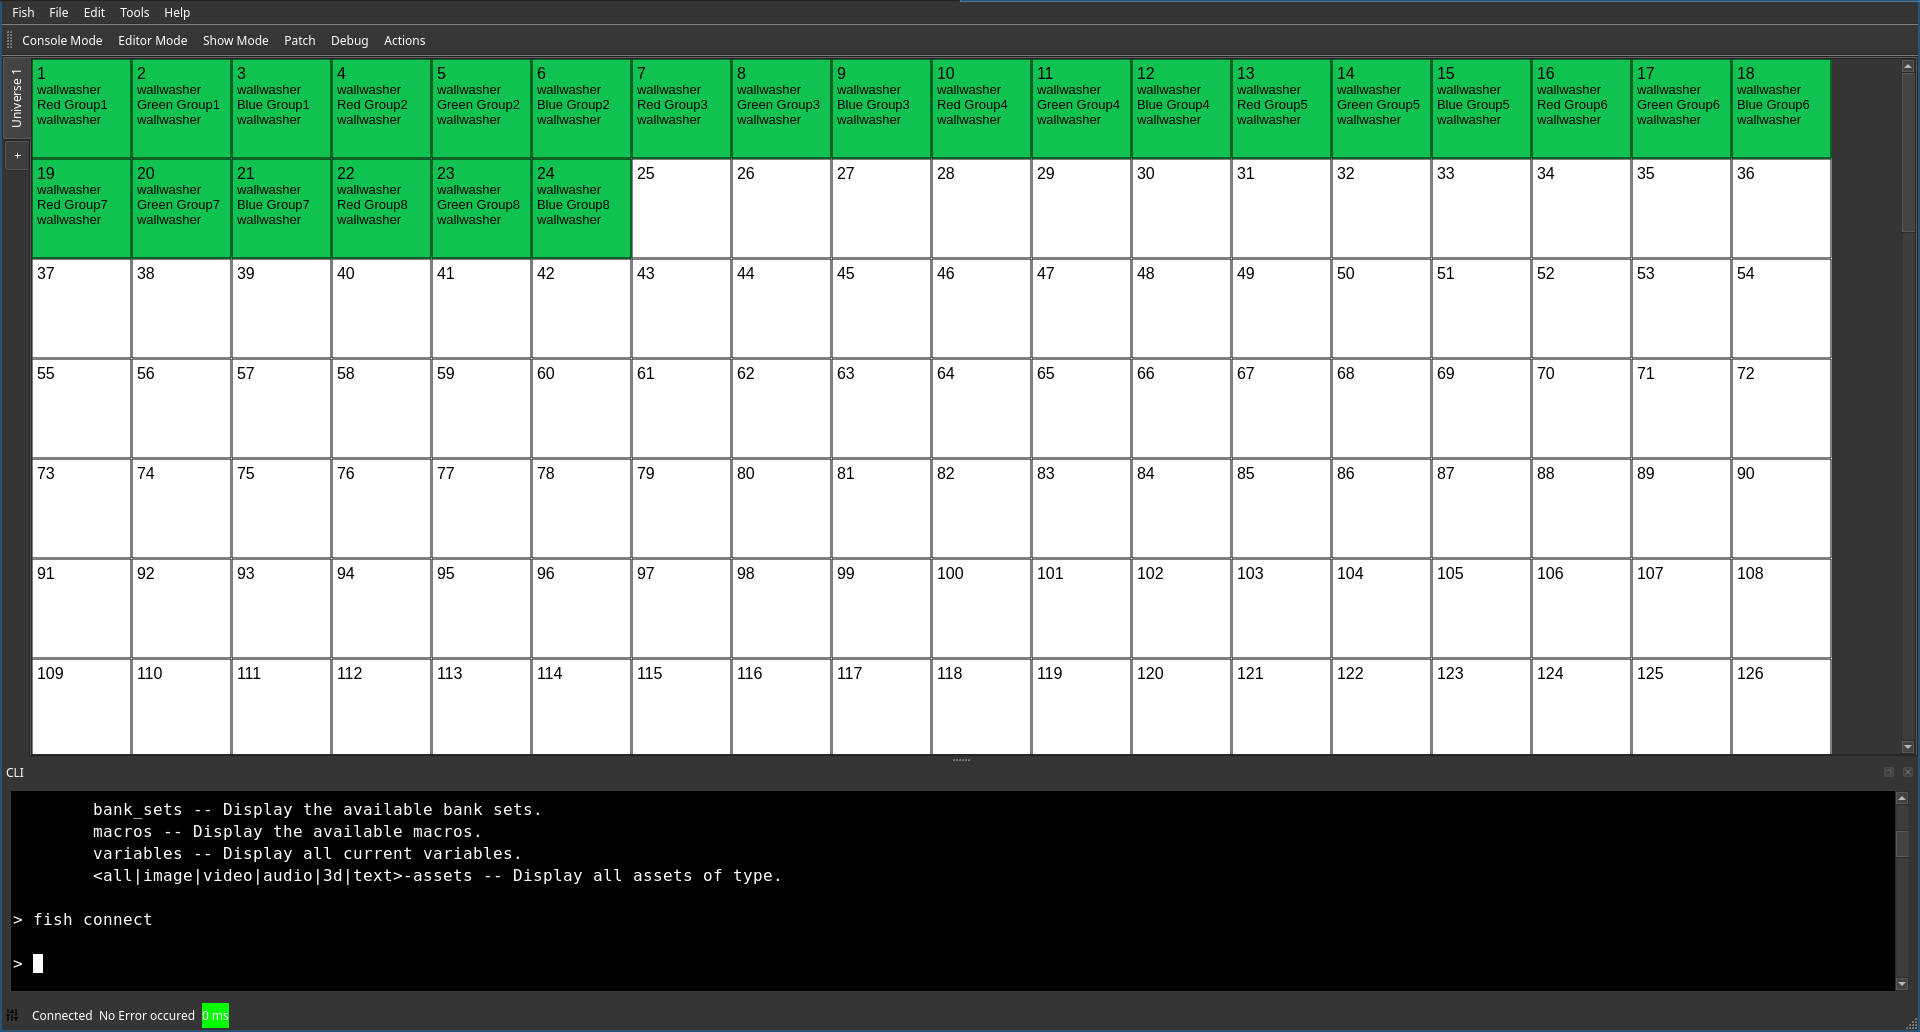Undock the CLI panel using its float icon
1920x1032 pixels.
click(x=1890, y=772)
